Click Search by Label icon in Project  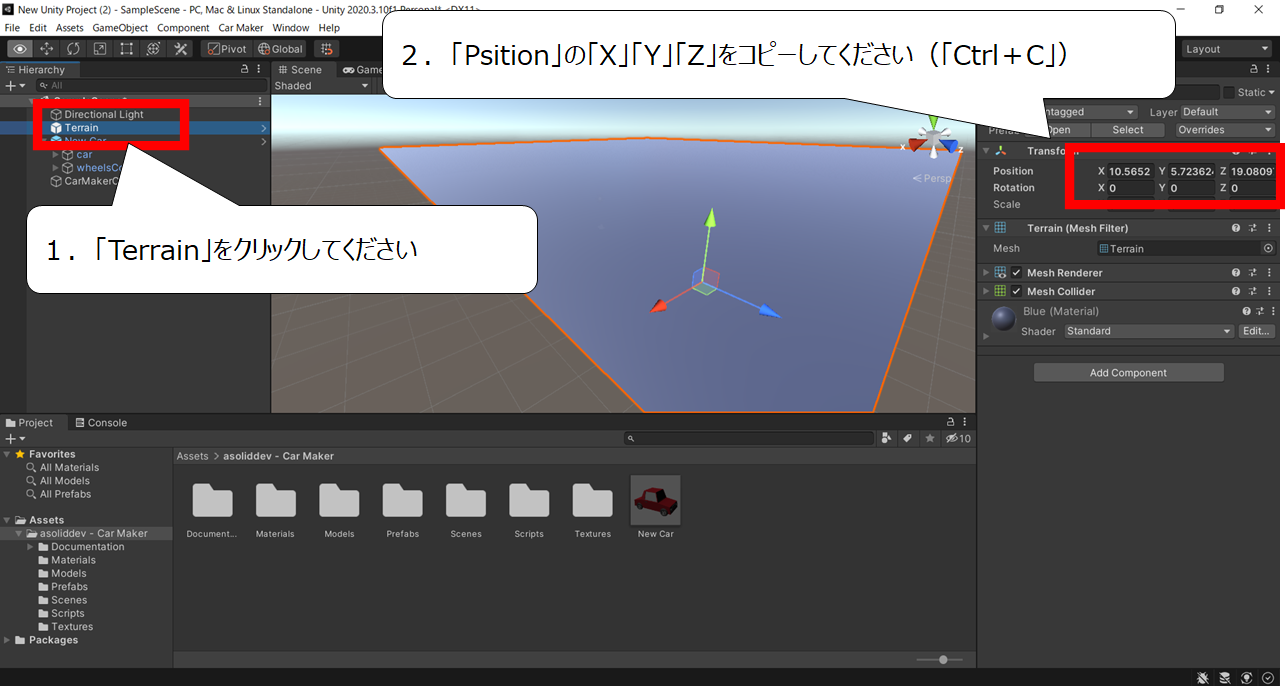pyautogui.click(x=908, y=438)
